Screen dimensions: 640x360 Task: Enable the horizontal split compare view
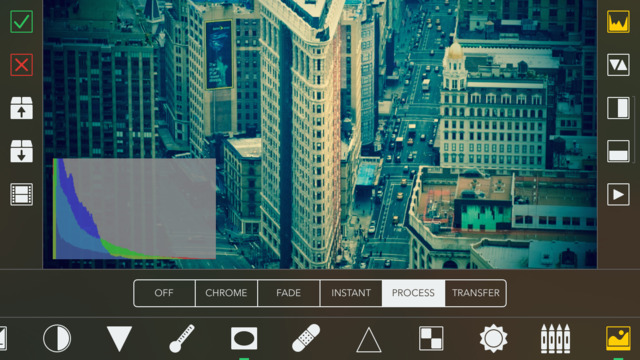point(618,151)
